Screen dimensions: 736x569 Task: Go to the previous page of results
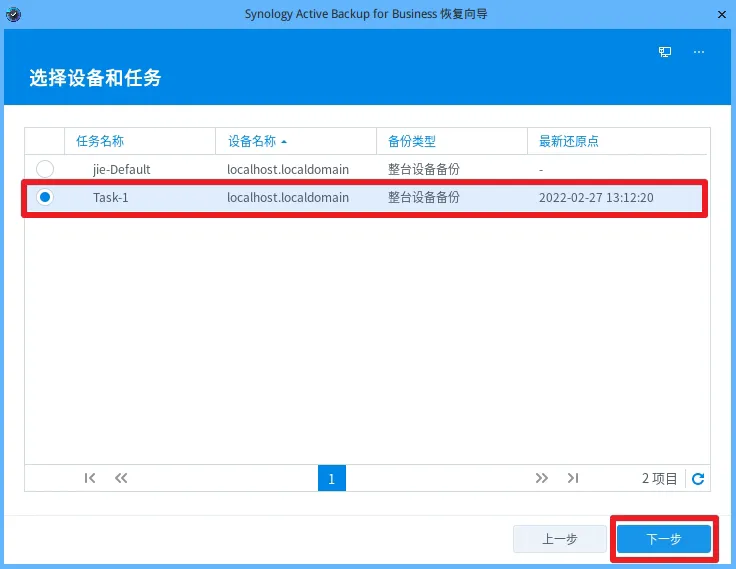pos(121,478)
